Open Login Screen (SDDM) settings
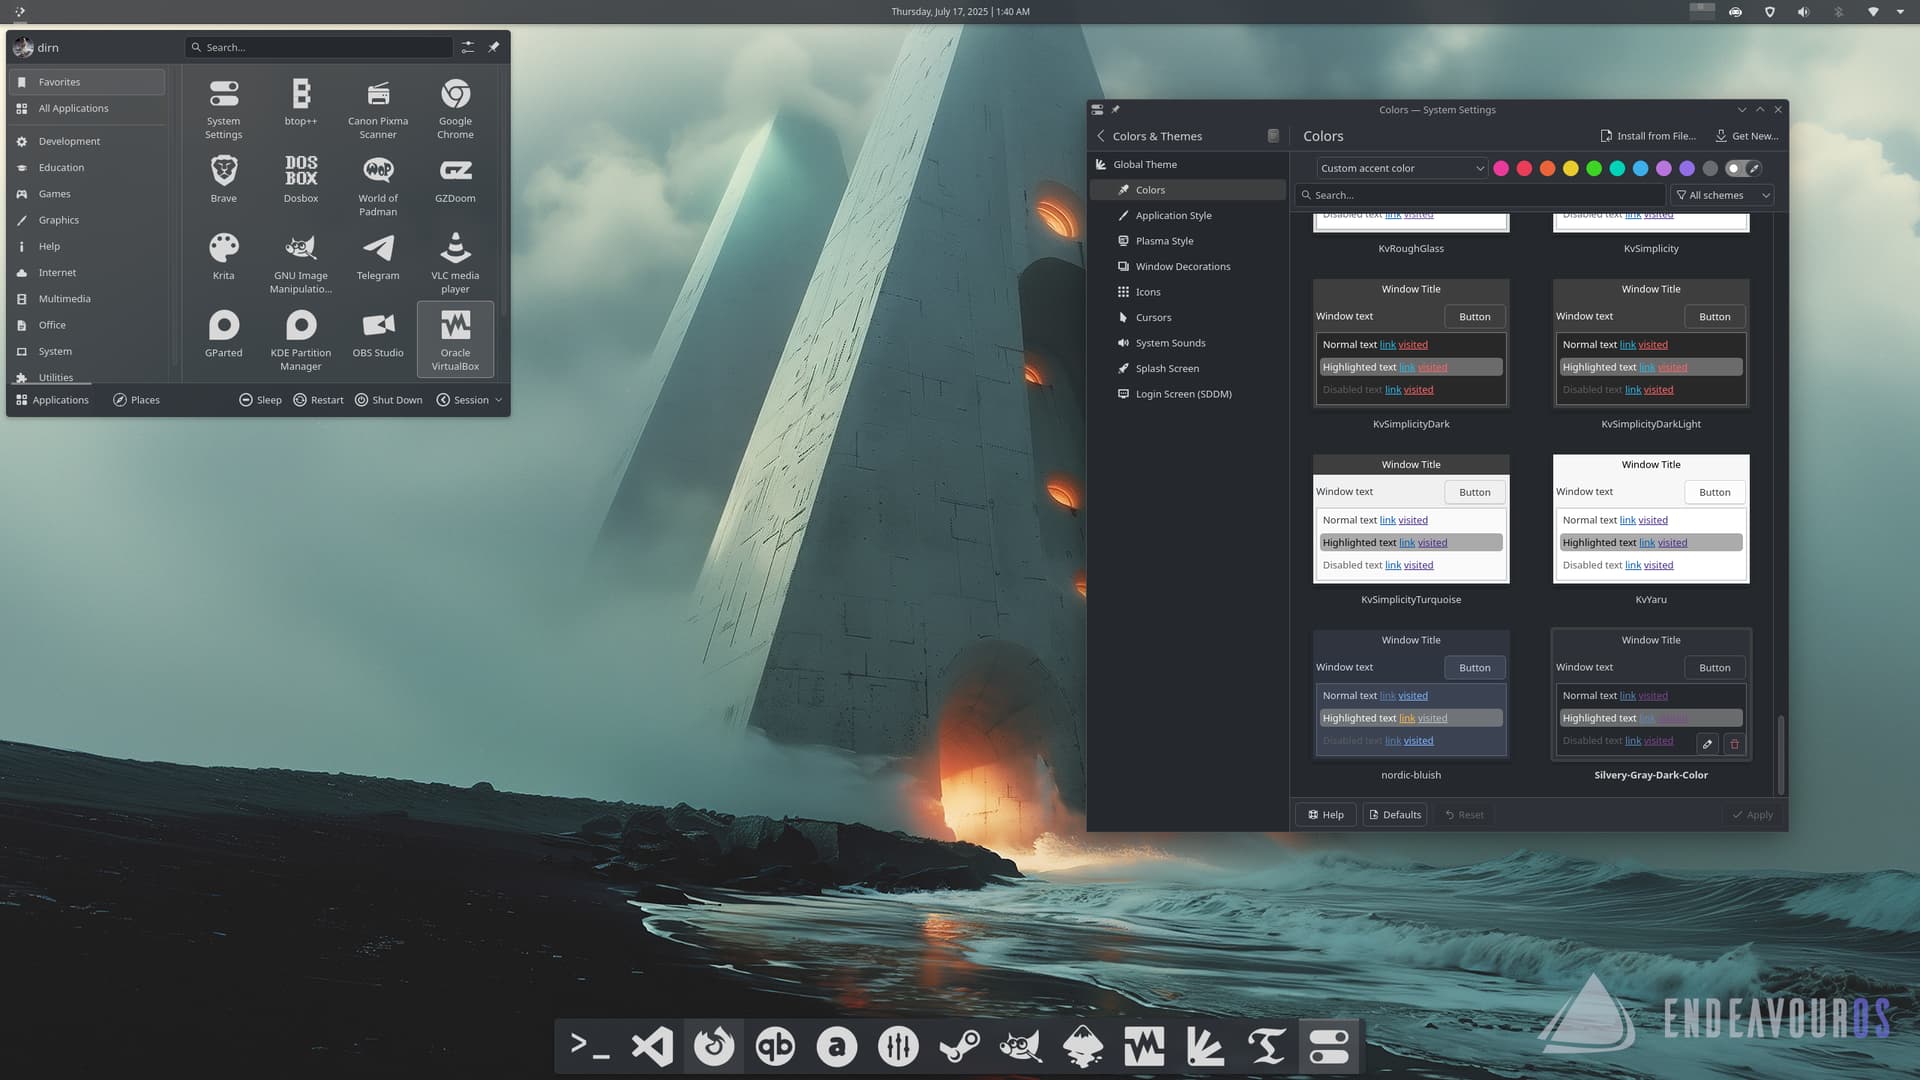The width and height of the screenshot is (1920, 1080). (x=1187, y=394)
